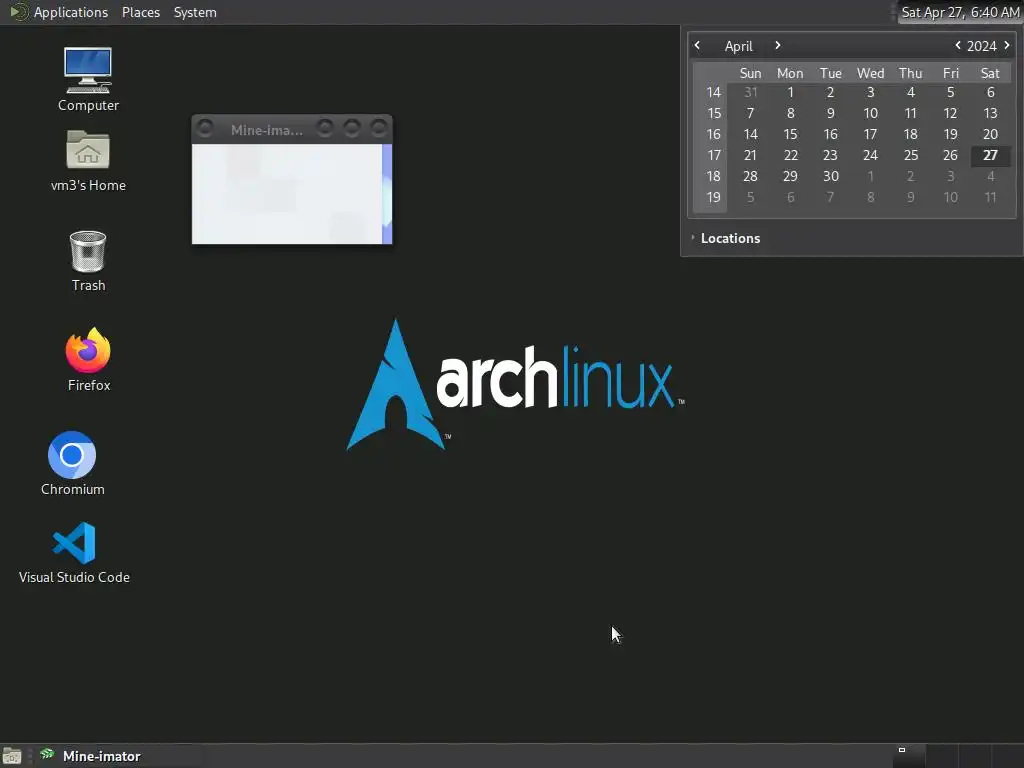Go to next month after April
Viewport: 1024px width, 768px height.
click(777, 45)
